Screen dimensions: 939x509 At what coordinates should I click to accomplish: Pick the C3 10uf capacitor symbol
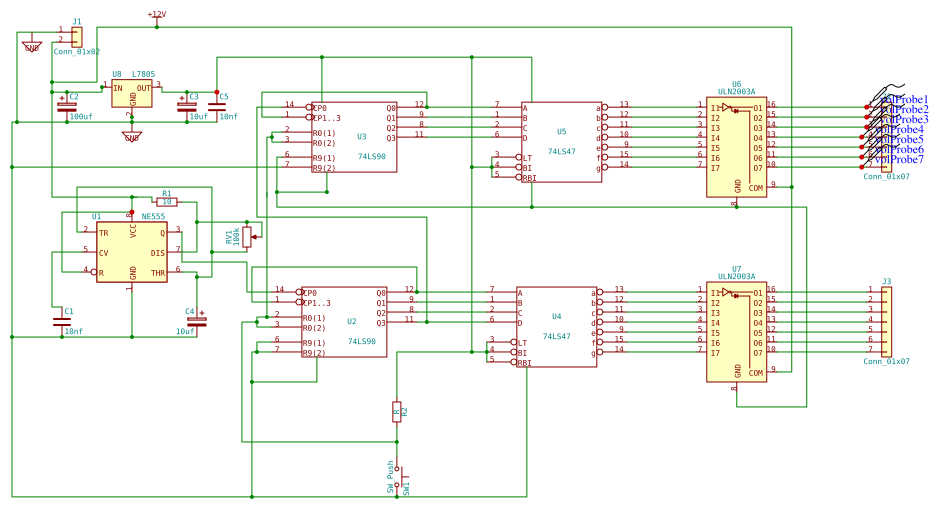[187, 106]
